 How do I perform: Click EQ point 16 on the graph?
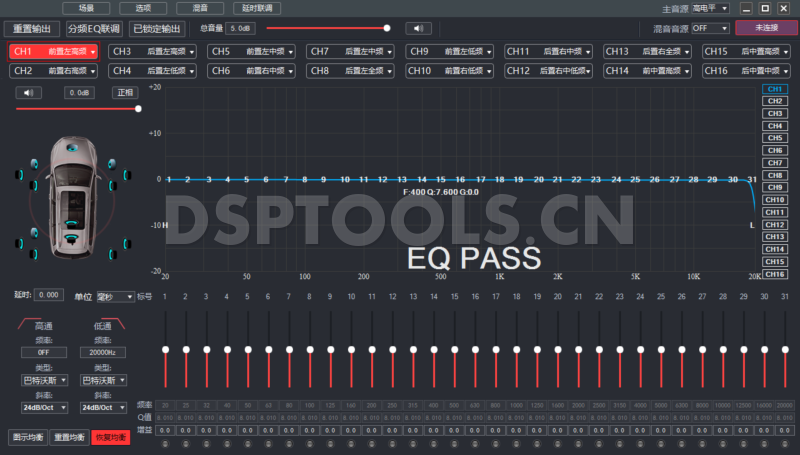click(x=461, y=180)
